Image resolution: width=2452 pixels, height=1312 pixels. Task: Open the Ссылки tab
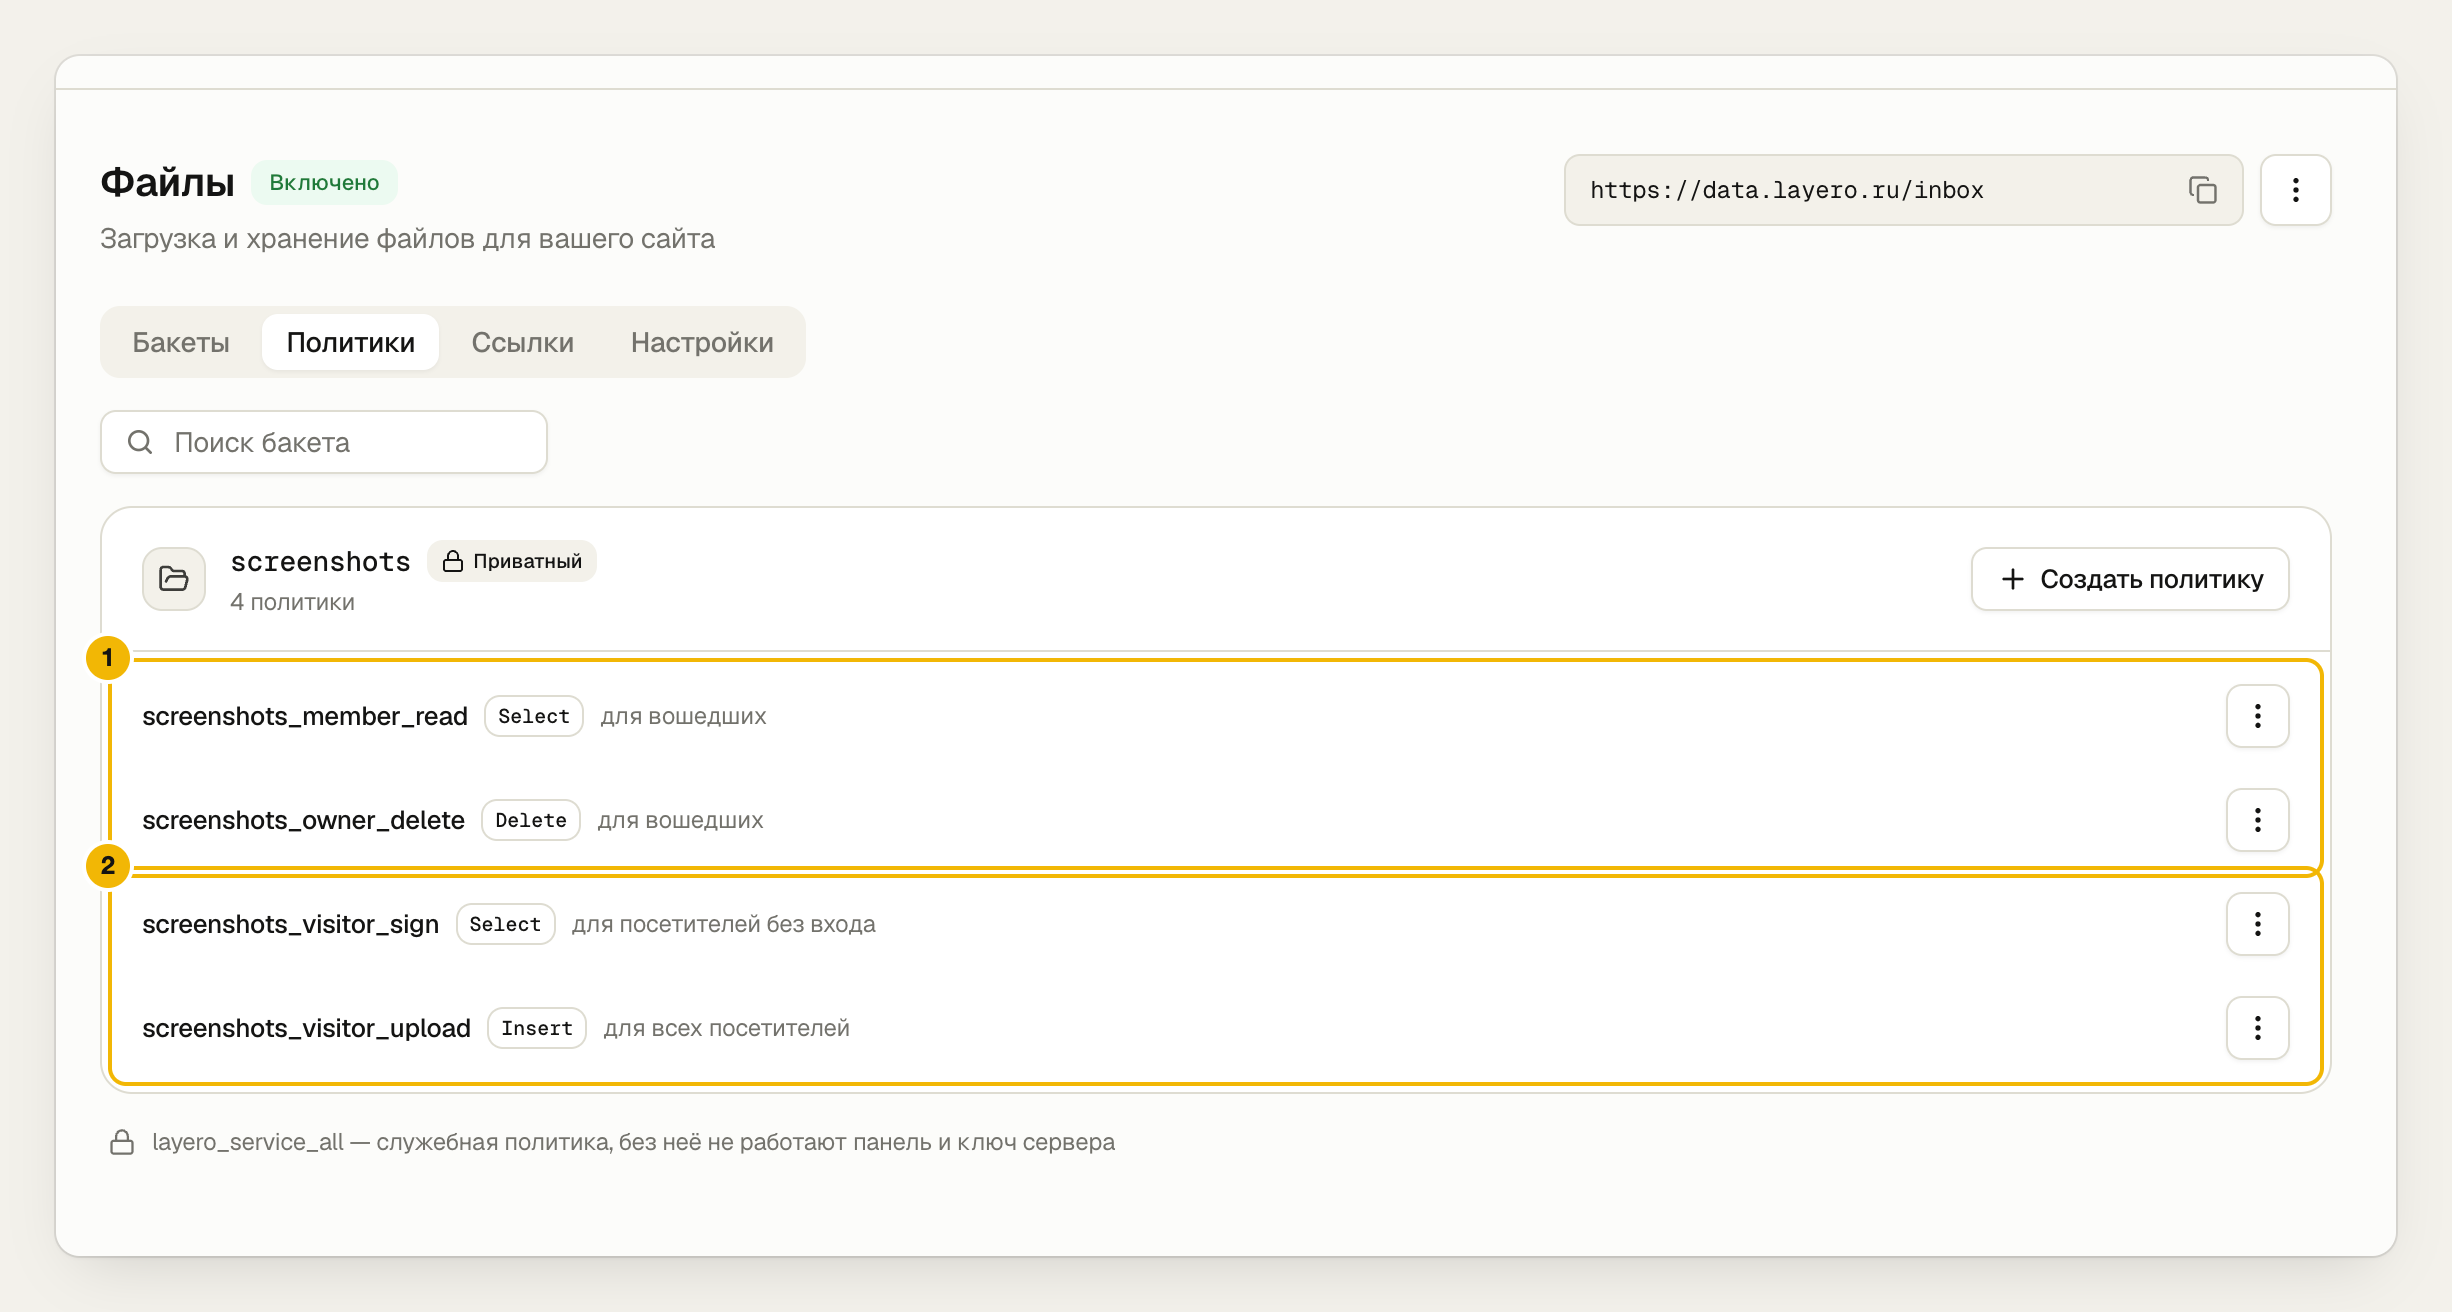(x=523, y=342)
